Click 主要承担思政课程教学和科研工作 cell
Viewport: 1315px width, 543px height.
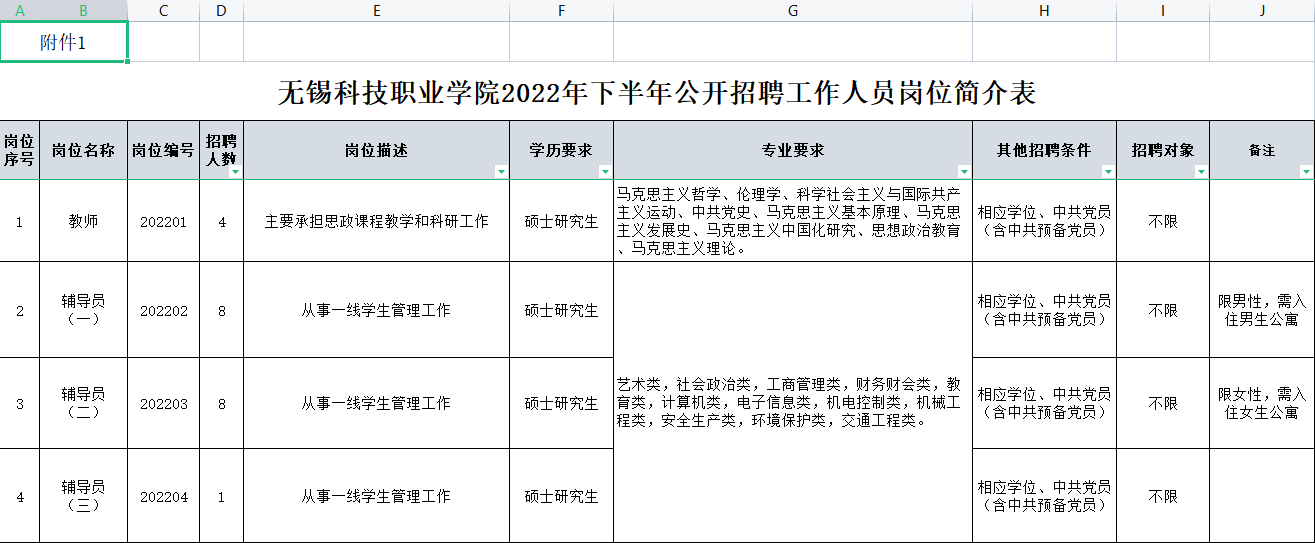(377, 221)
